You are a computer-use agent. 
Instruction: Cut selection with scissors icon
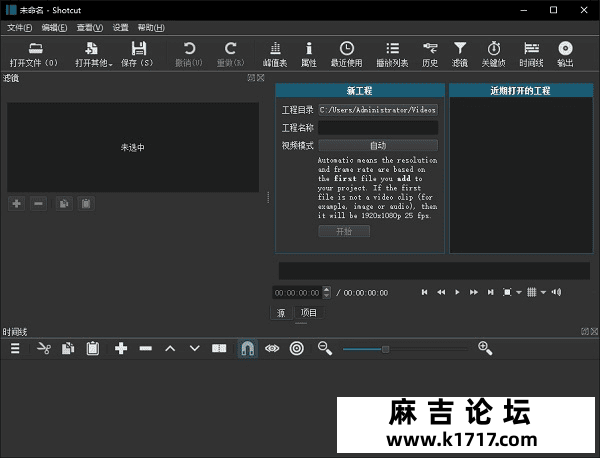44,349
